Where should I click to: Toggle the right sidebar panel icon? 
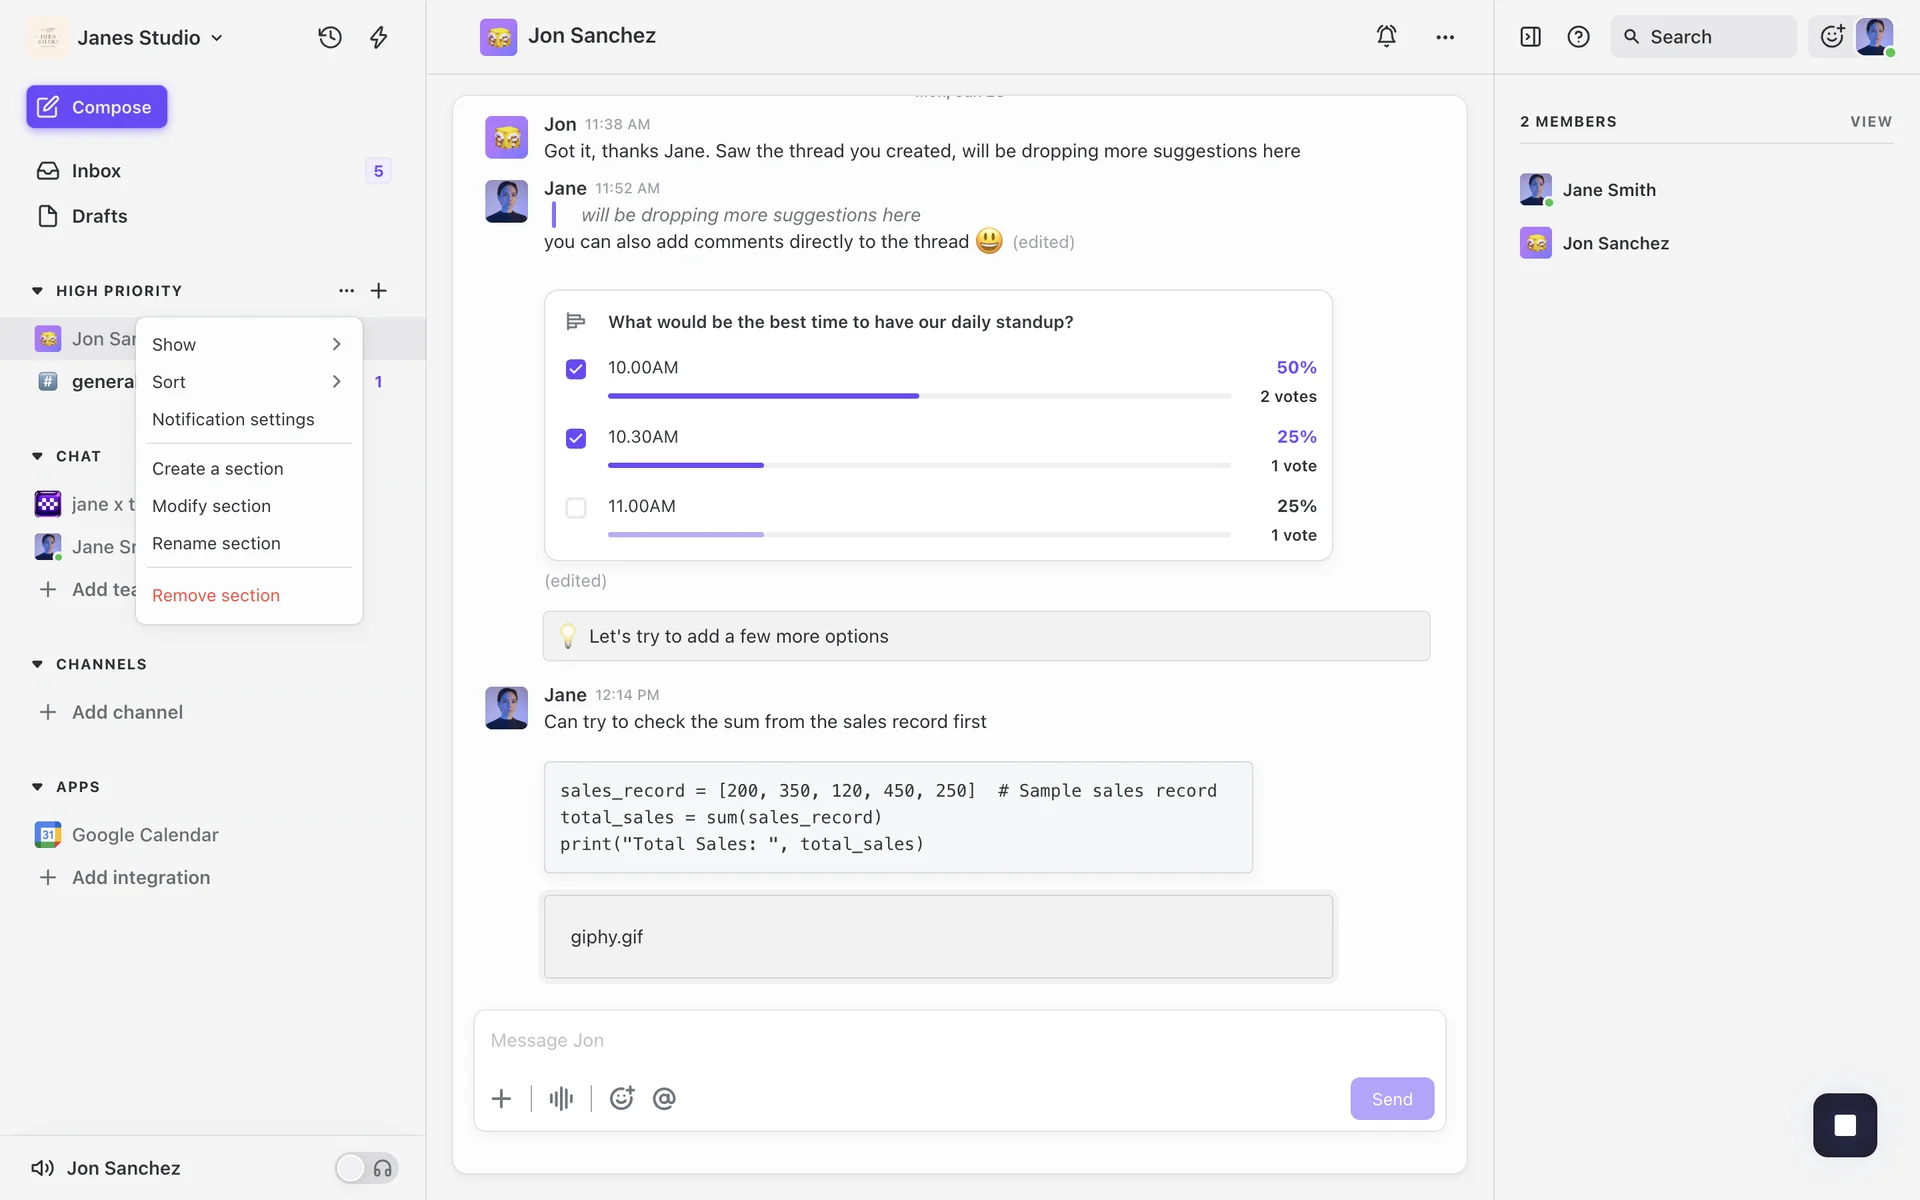1530,37
